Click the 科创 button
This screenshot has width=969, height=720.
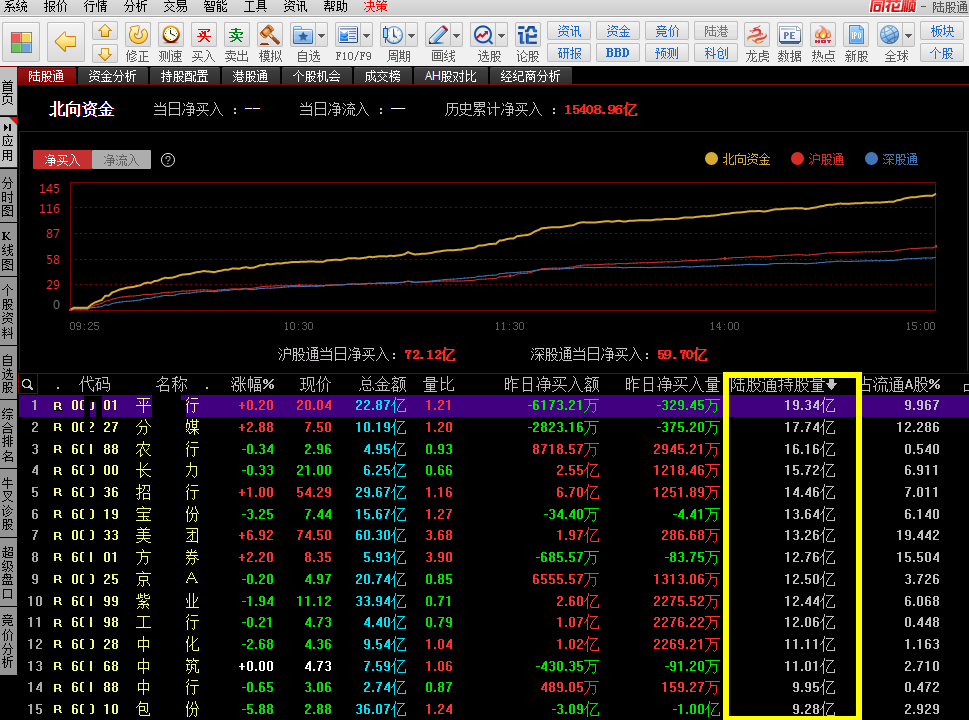coord(716,54)
